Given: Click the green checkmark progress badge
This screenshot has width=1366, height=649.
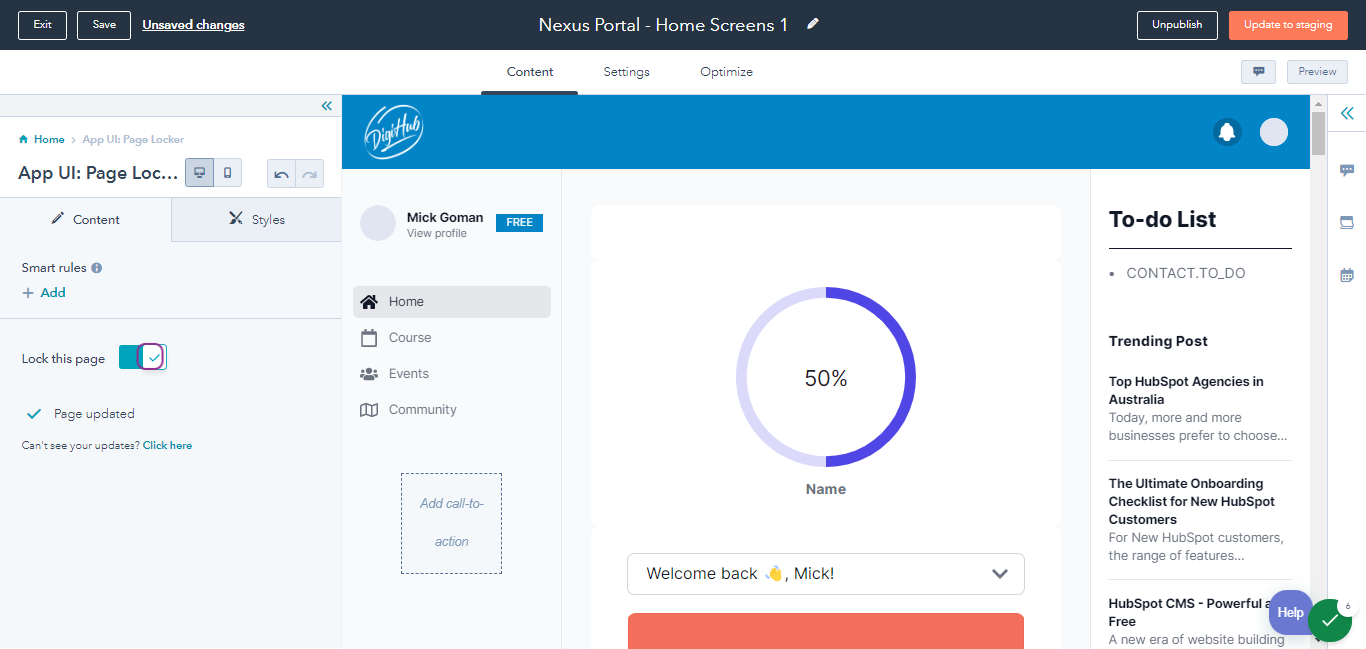Looking at the screenshot, I should click(1330, 621).
